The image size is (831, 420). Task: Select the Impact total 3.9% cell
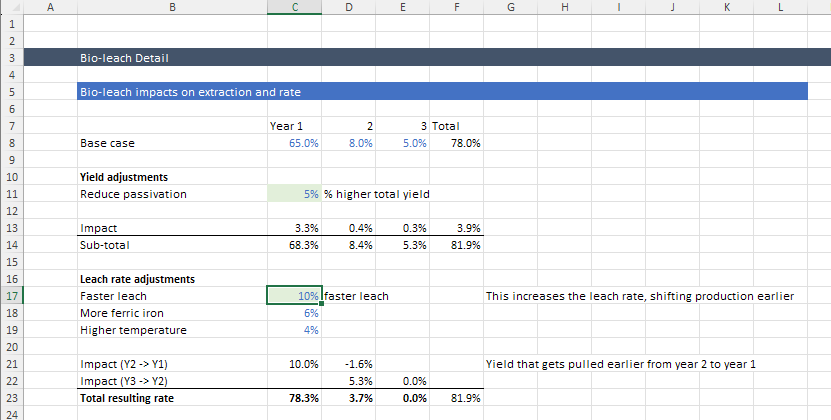pyautogui.click(x=457, y=228)
